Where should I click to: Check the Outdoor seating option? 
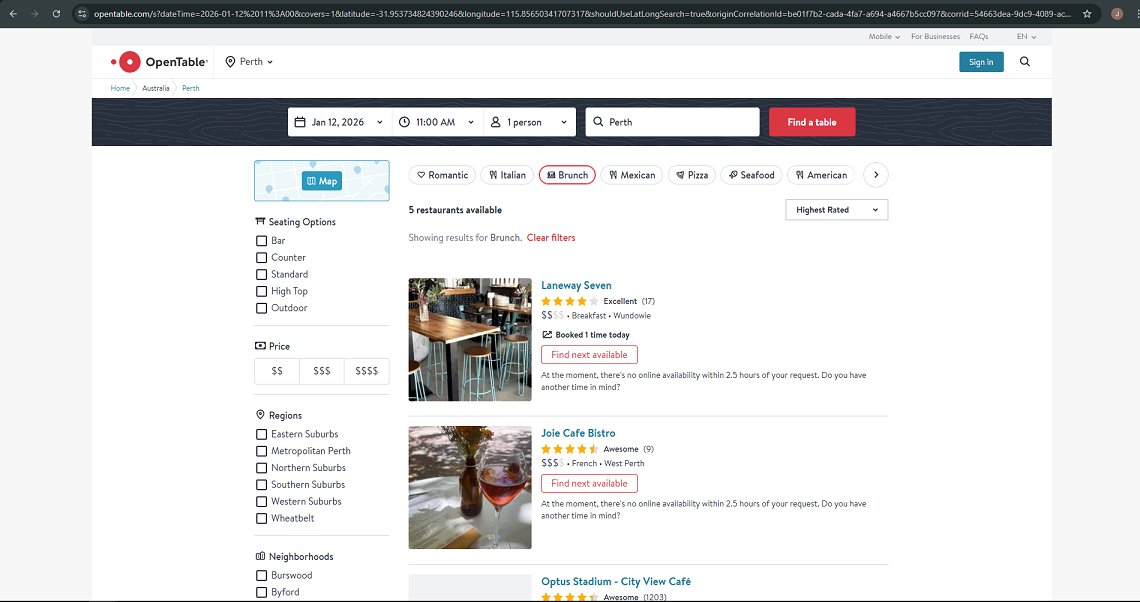click(x=262, y=308)
